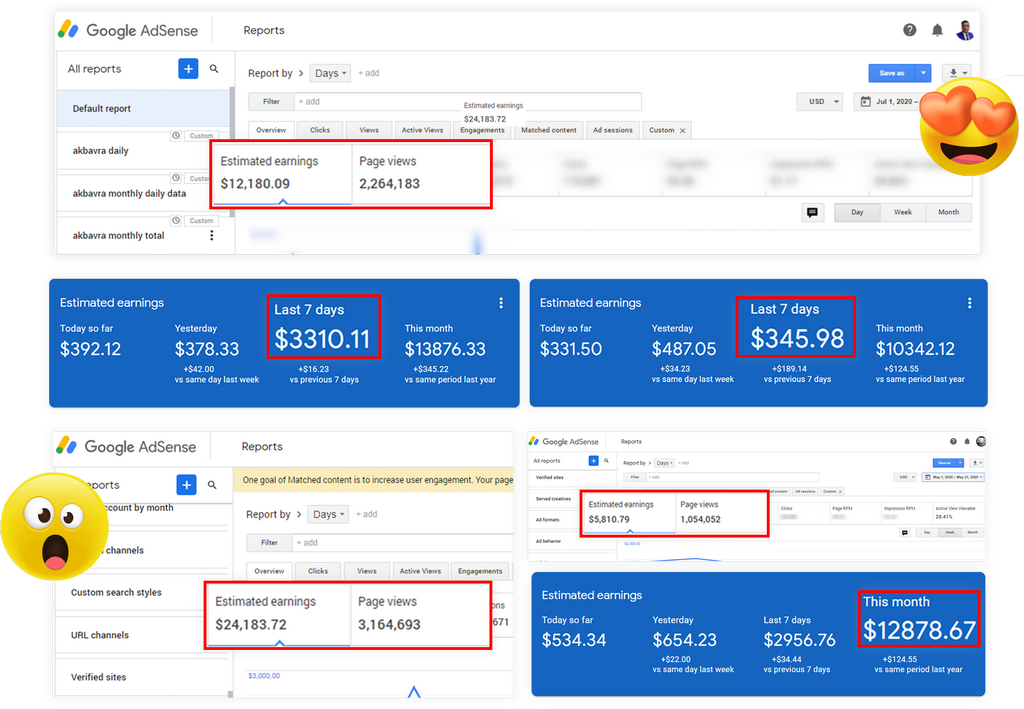Click the search magnifier above Default report
This screenshot has width=1024, height=709.
pyautogui.click(x=214, y=69)
